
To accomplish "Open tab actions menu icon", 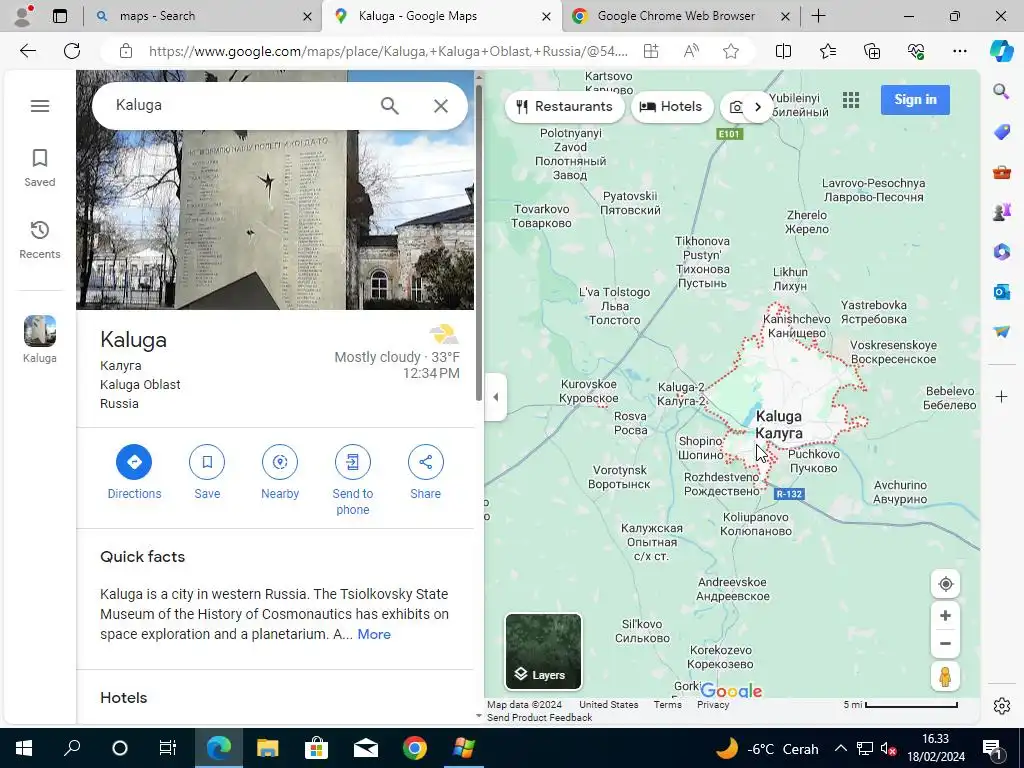I will (x=60, y=16).
